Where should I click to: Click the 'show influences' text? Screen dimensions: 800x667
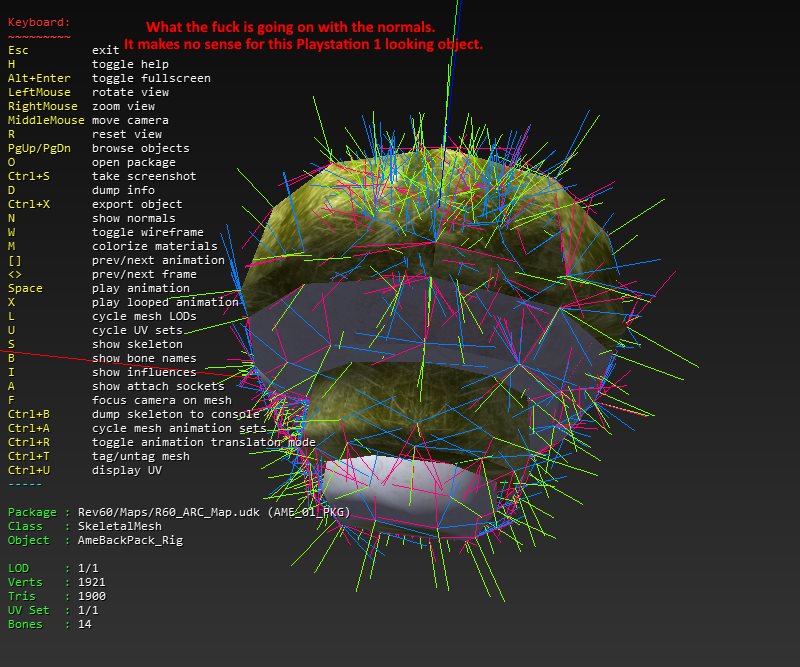click(144, 373)
